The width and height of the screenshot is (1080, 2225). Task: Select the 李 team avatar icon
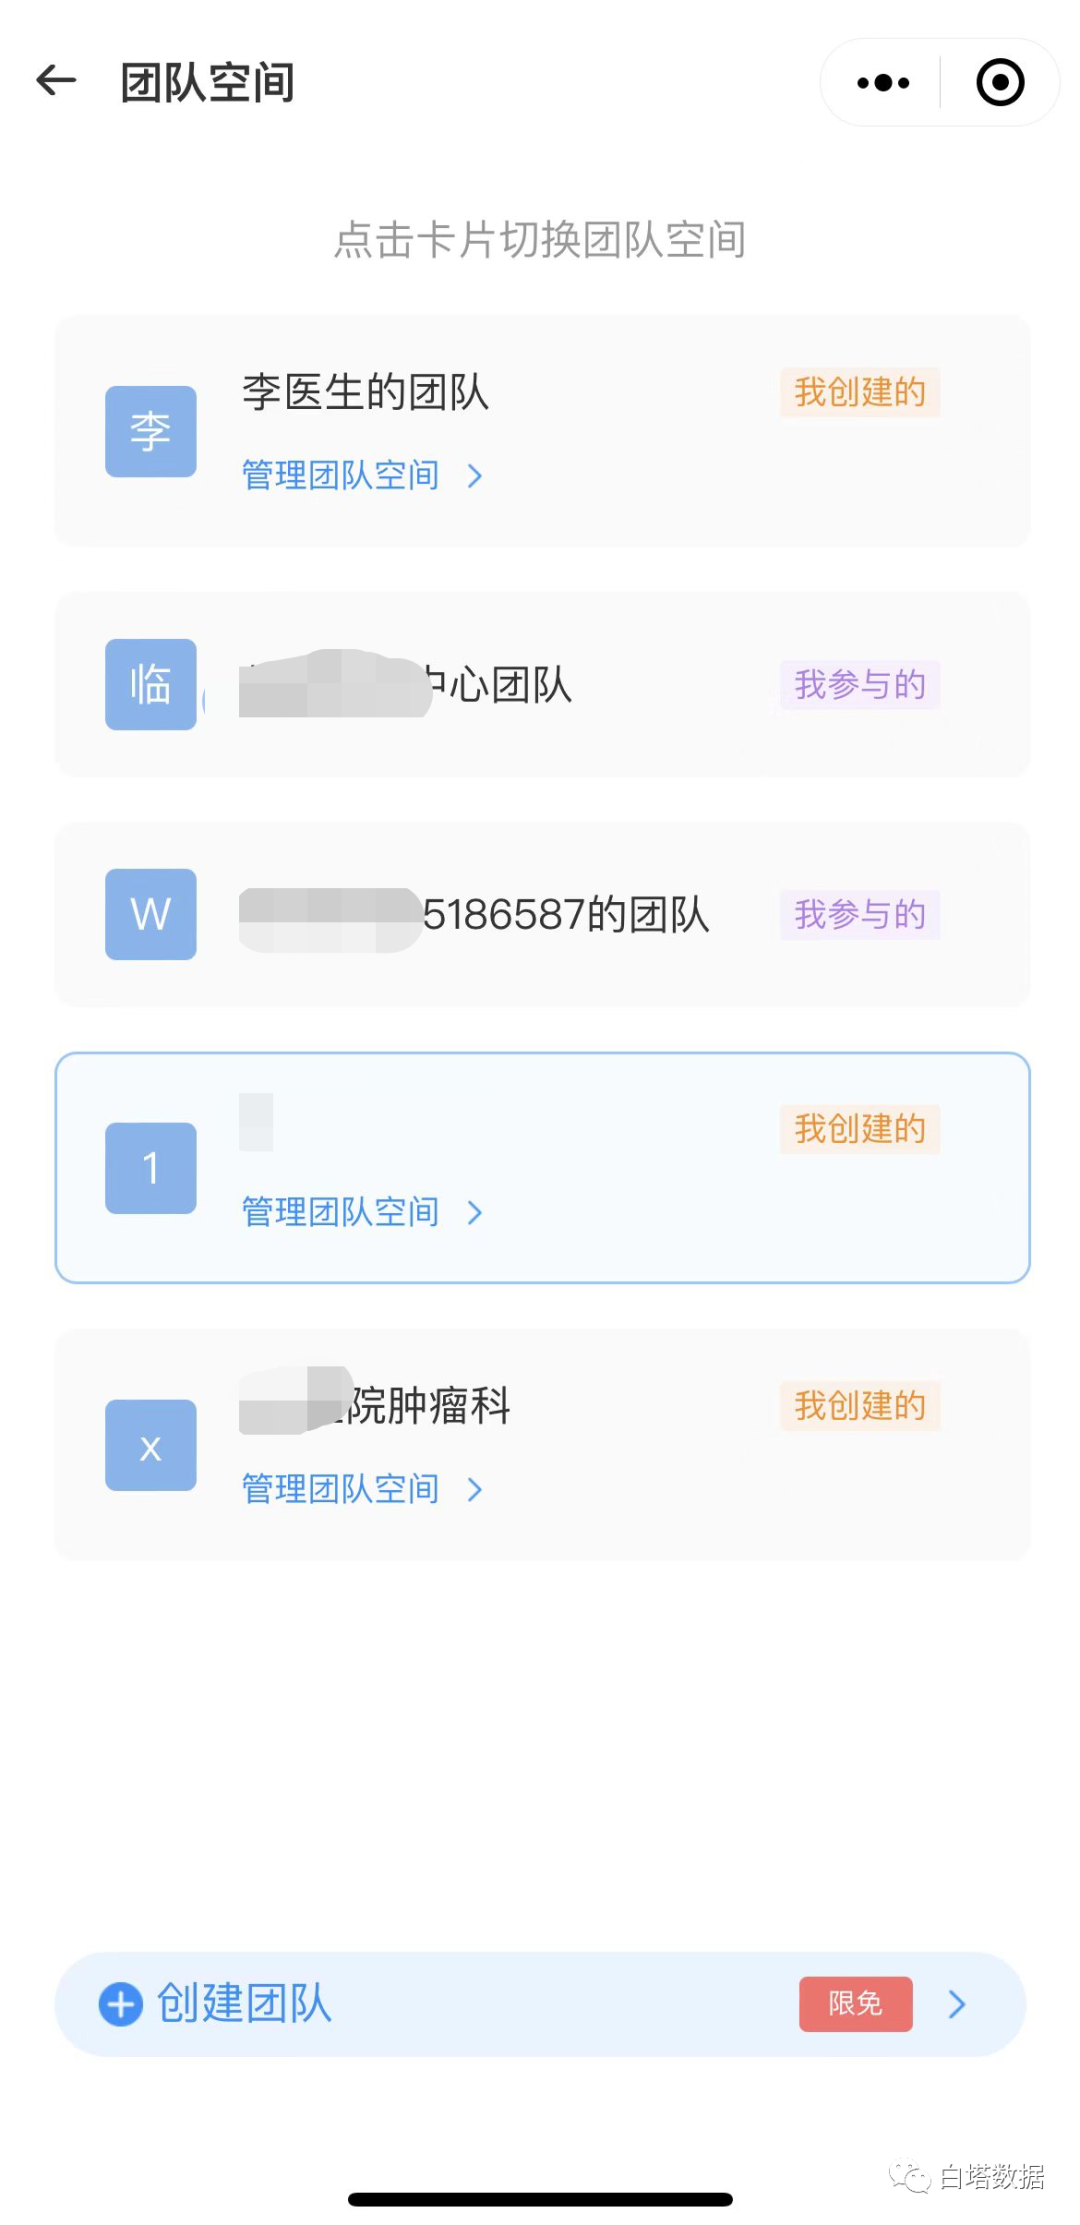coord(151,431)
